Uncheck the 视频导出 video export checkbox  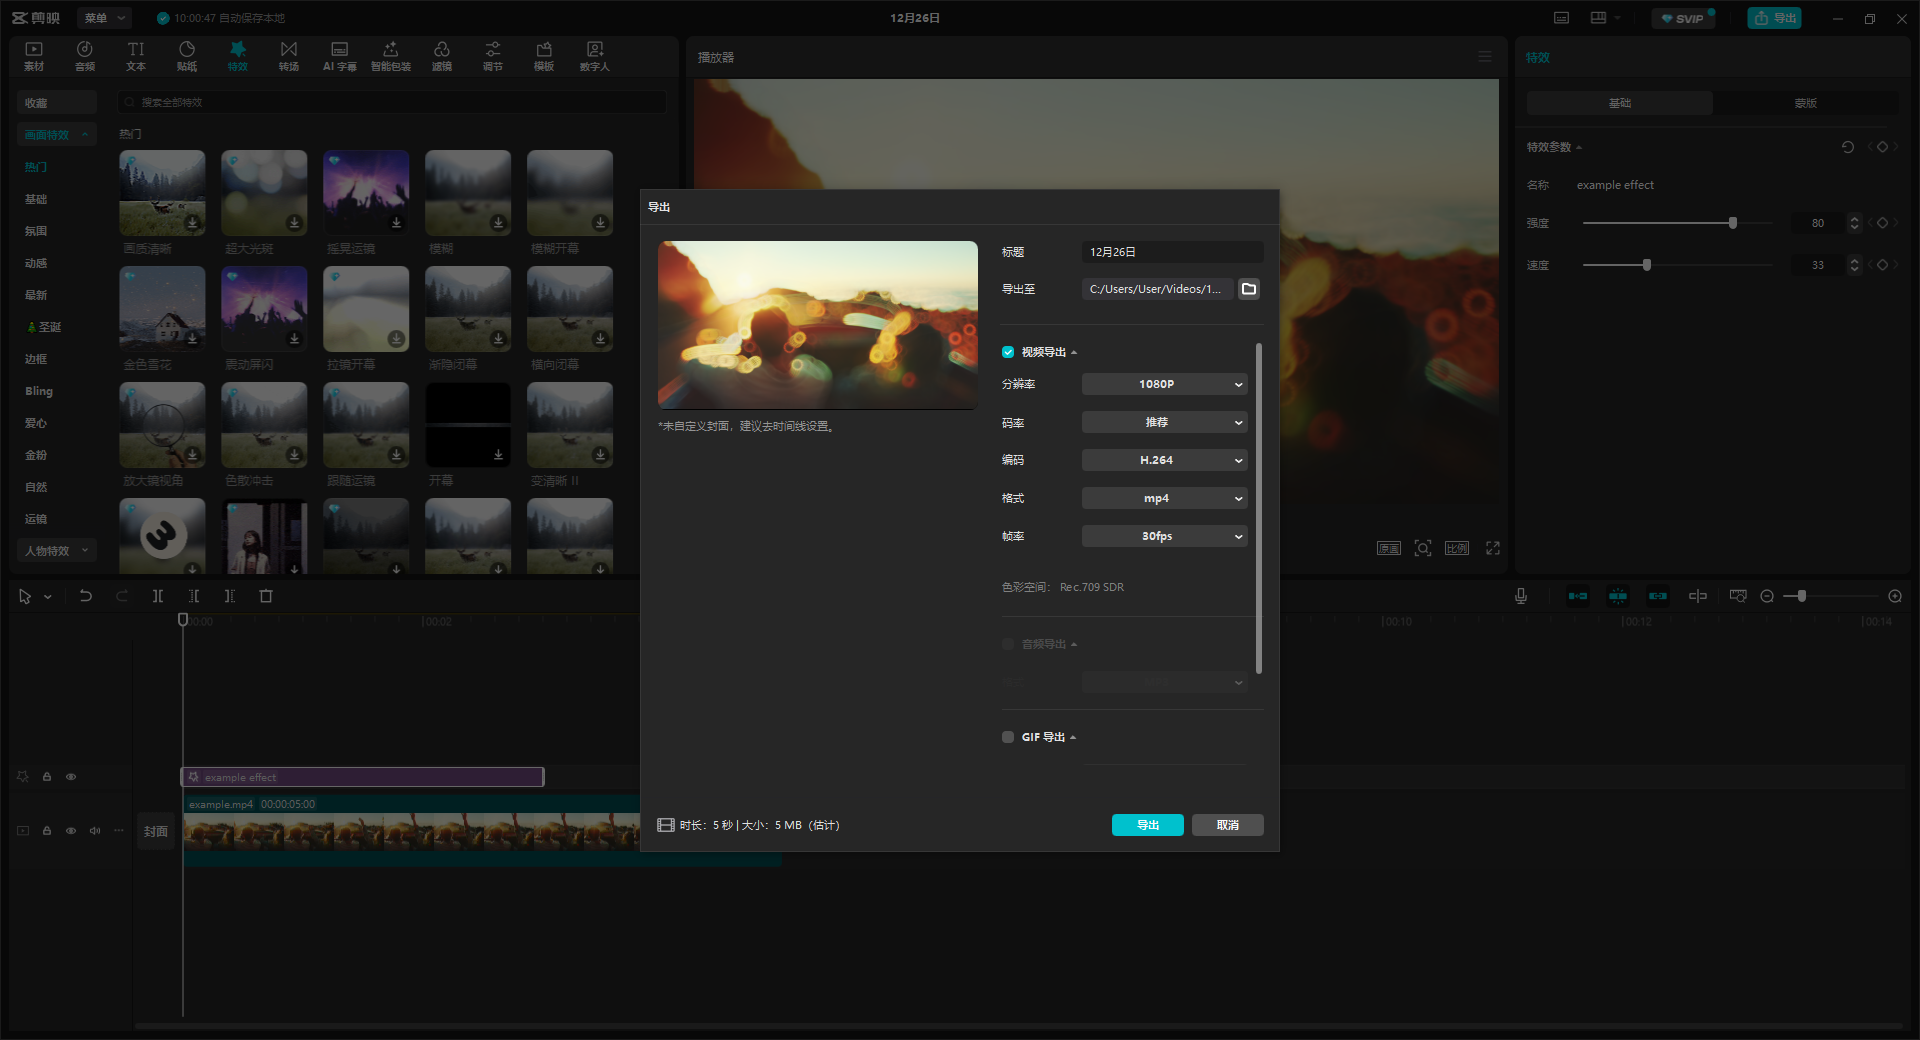[1008, 352]
